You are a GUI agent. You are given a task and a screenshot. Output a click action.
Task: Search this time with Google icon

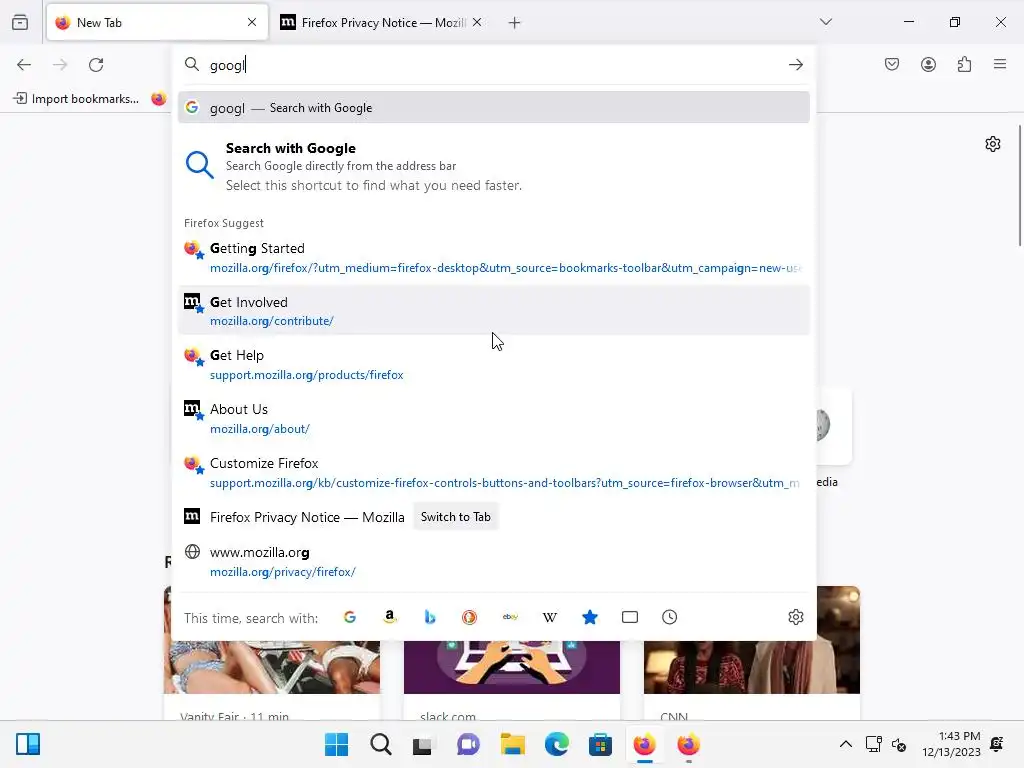(350, 617)
